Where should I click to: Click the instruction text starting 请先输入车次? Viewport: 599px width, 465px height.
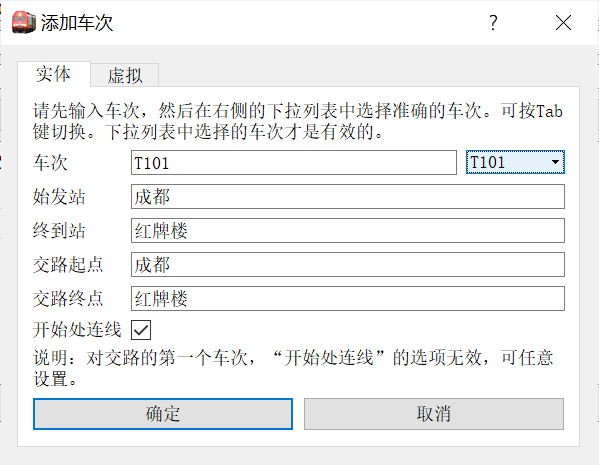pyautogui.click(x=298, y=122)
